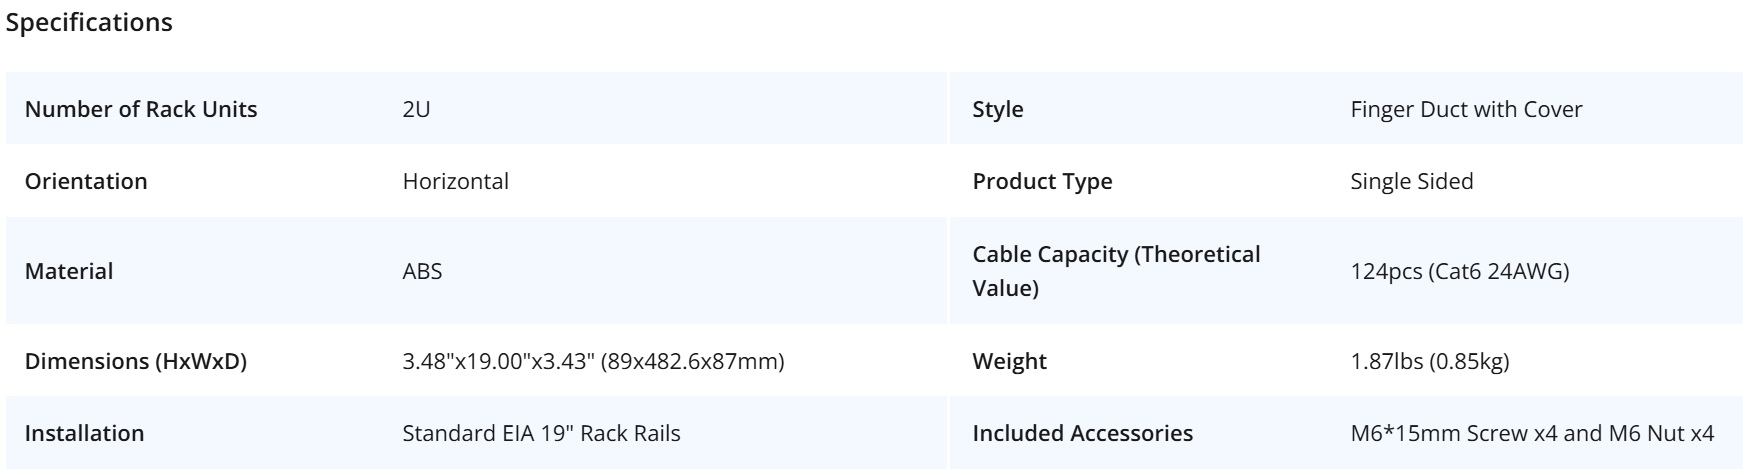Select the Style label
The width and height of the screenshot is (1743, 474).
pos(998,109)
